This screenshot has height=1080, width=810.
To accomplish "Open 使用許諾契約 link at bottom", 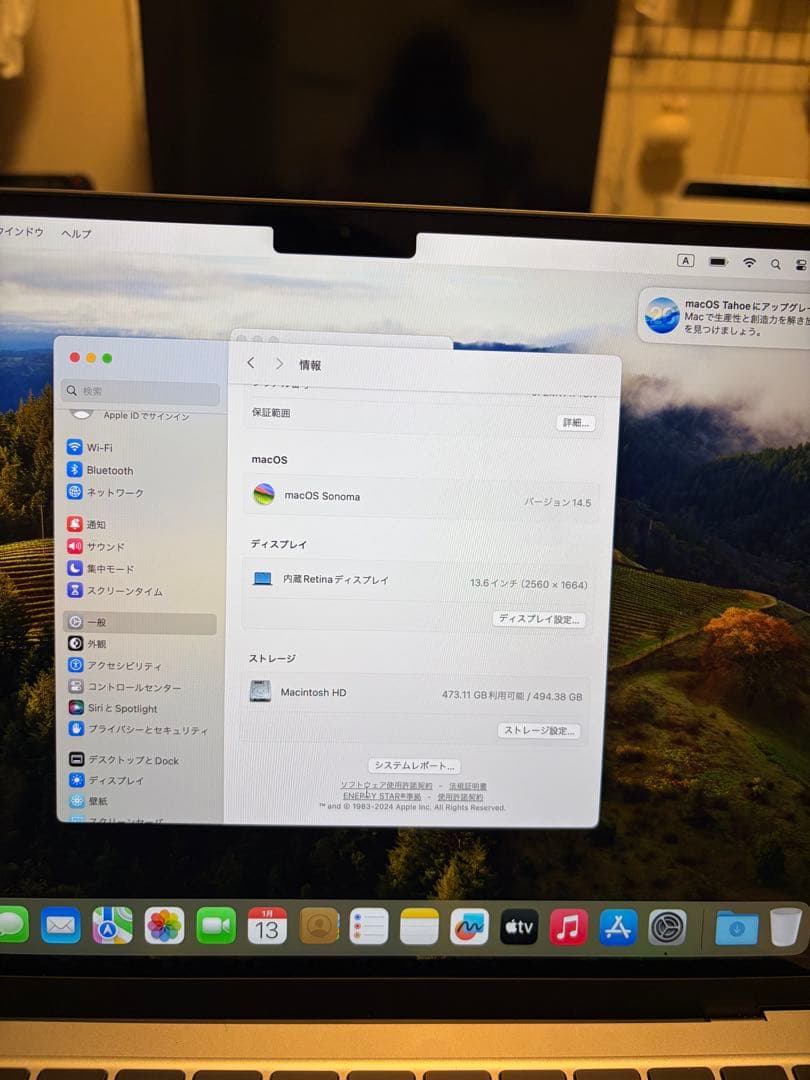I will point(460,797).
